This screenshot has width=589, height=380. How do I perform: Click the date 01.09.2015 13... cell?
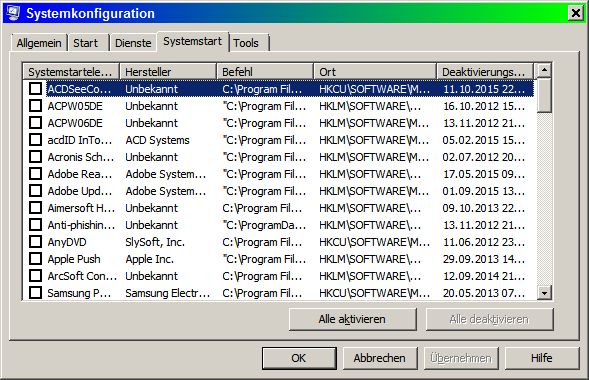(484, 191)
